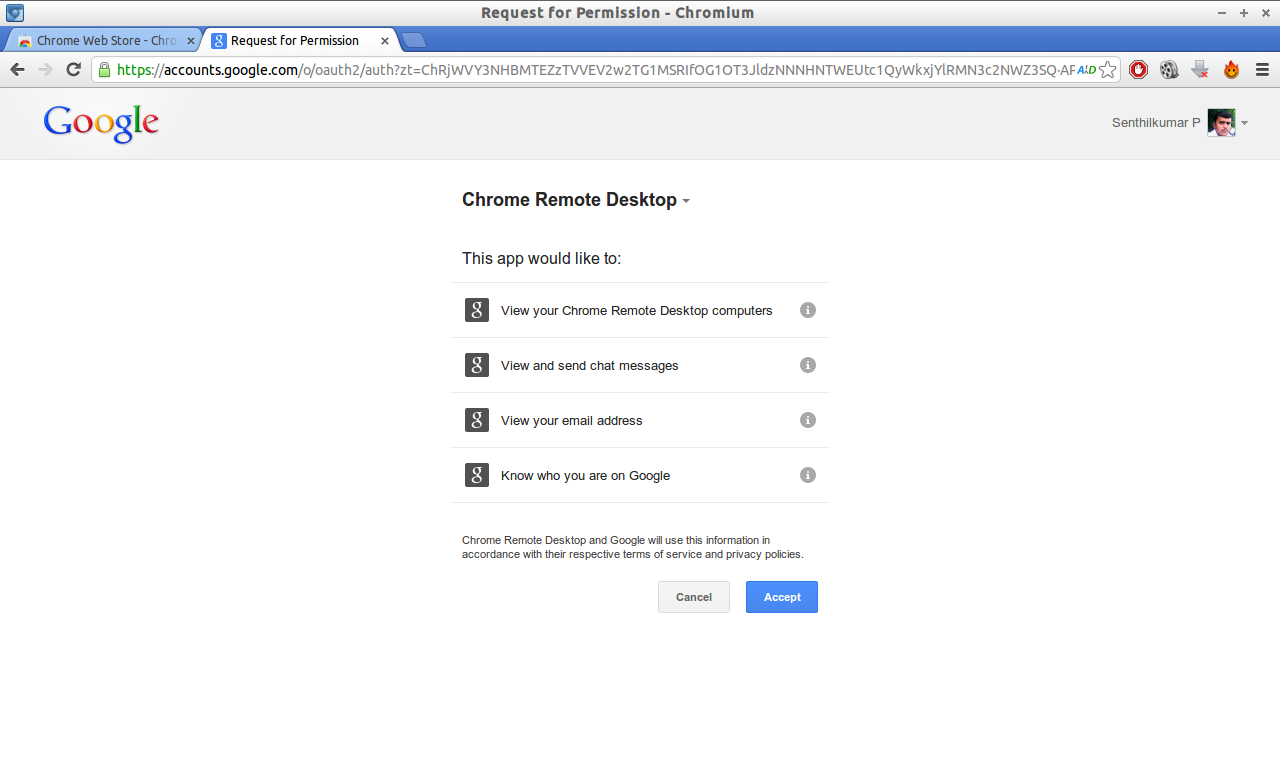Open the Chromium hamburger menu

click(1262, 70)
